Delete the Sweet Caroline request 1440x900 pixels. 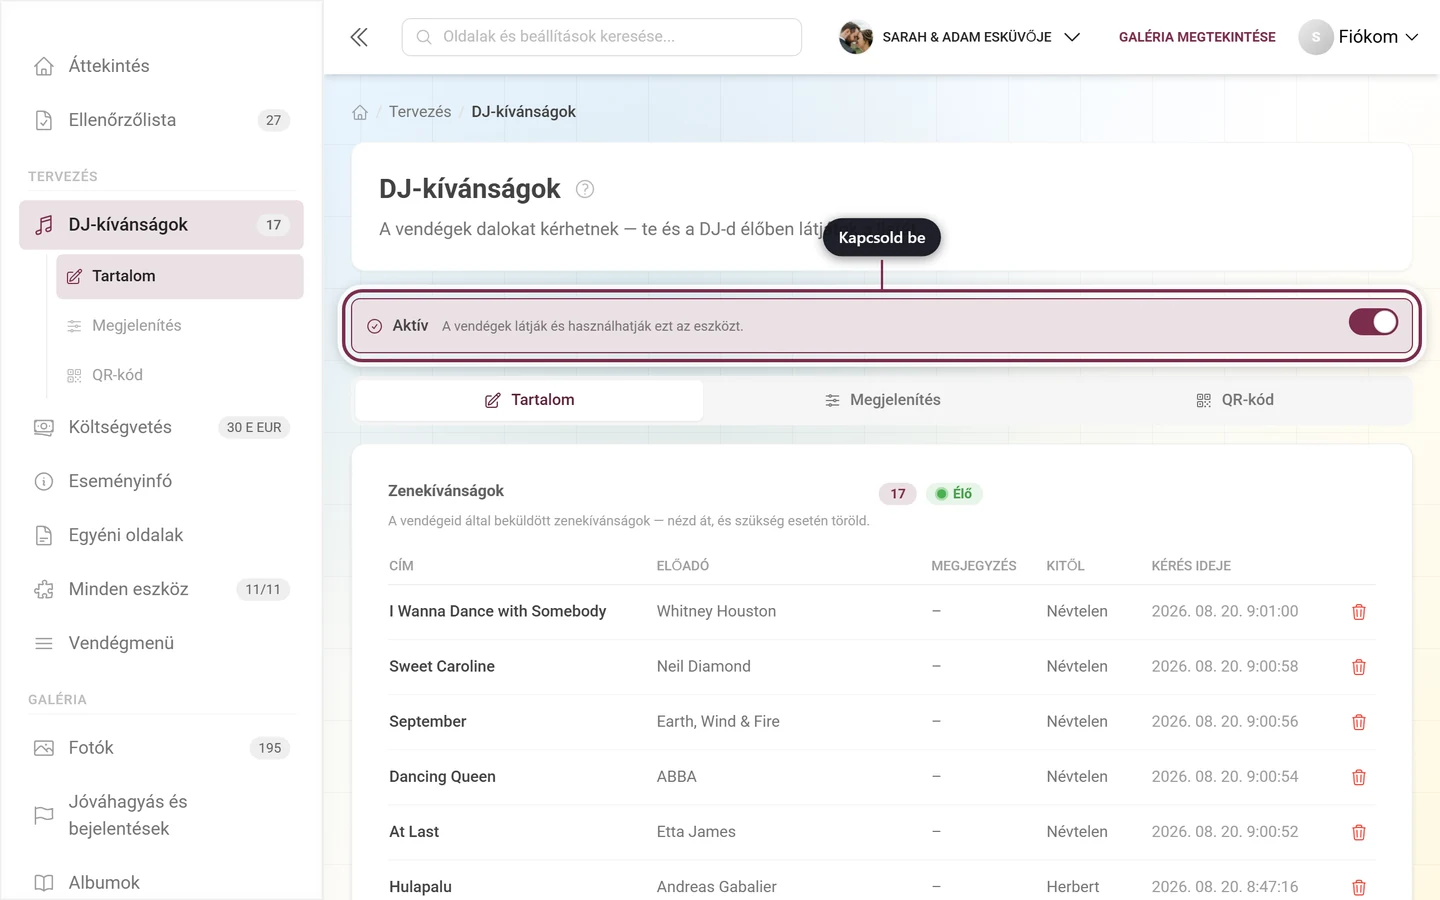pos(1359,667)
